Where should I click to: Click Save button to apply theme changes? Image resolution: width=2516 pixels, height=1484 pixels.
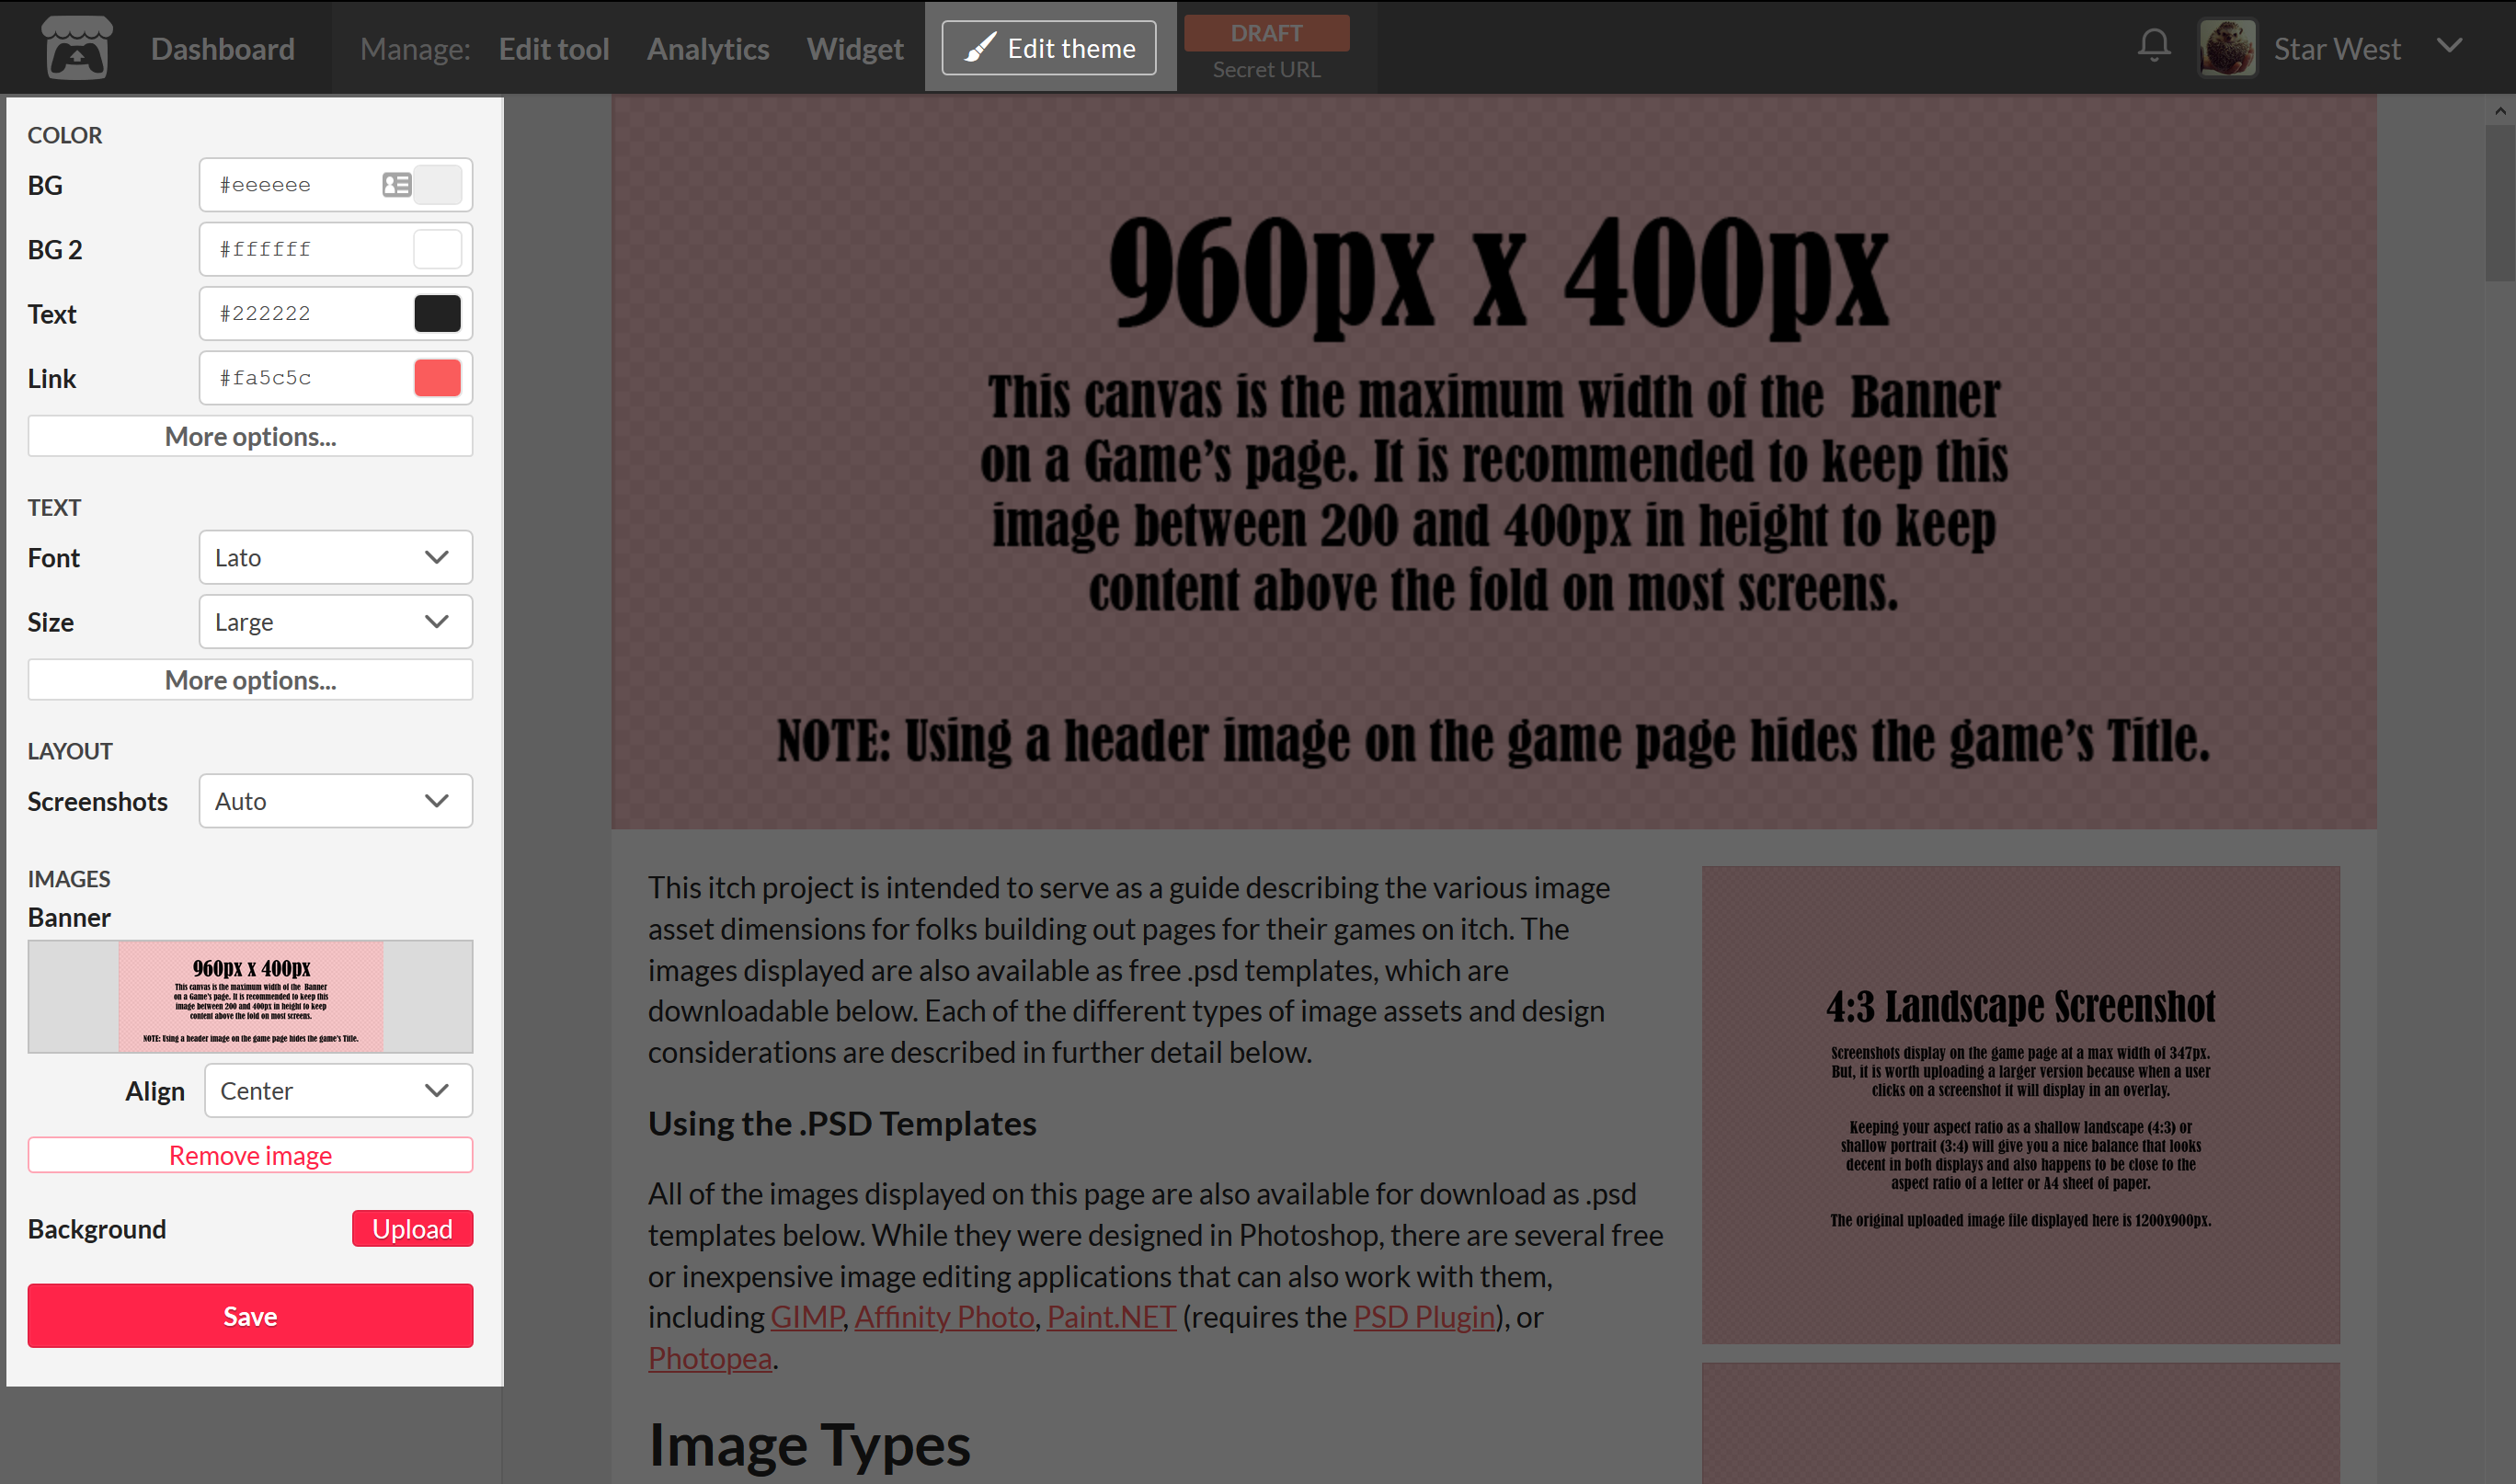(x=249, y=1316)
